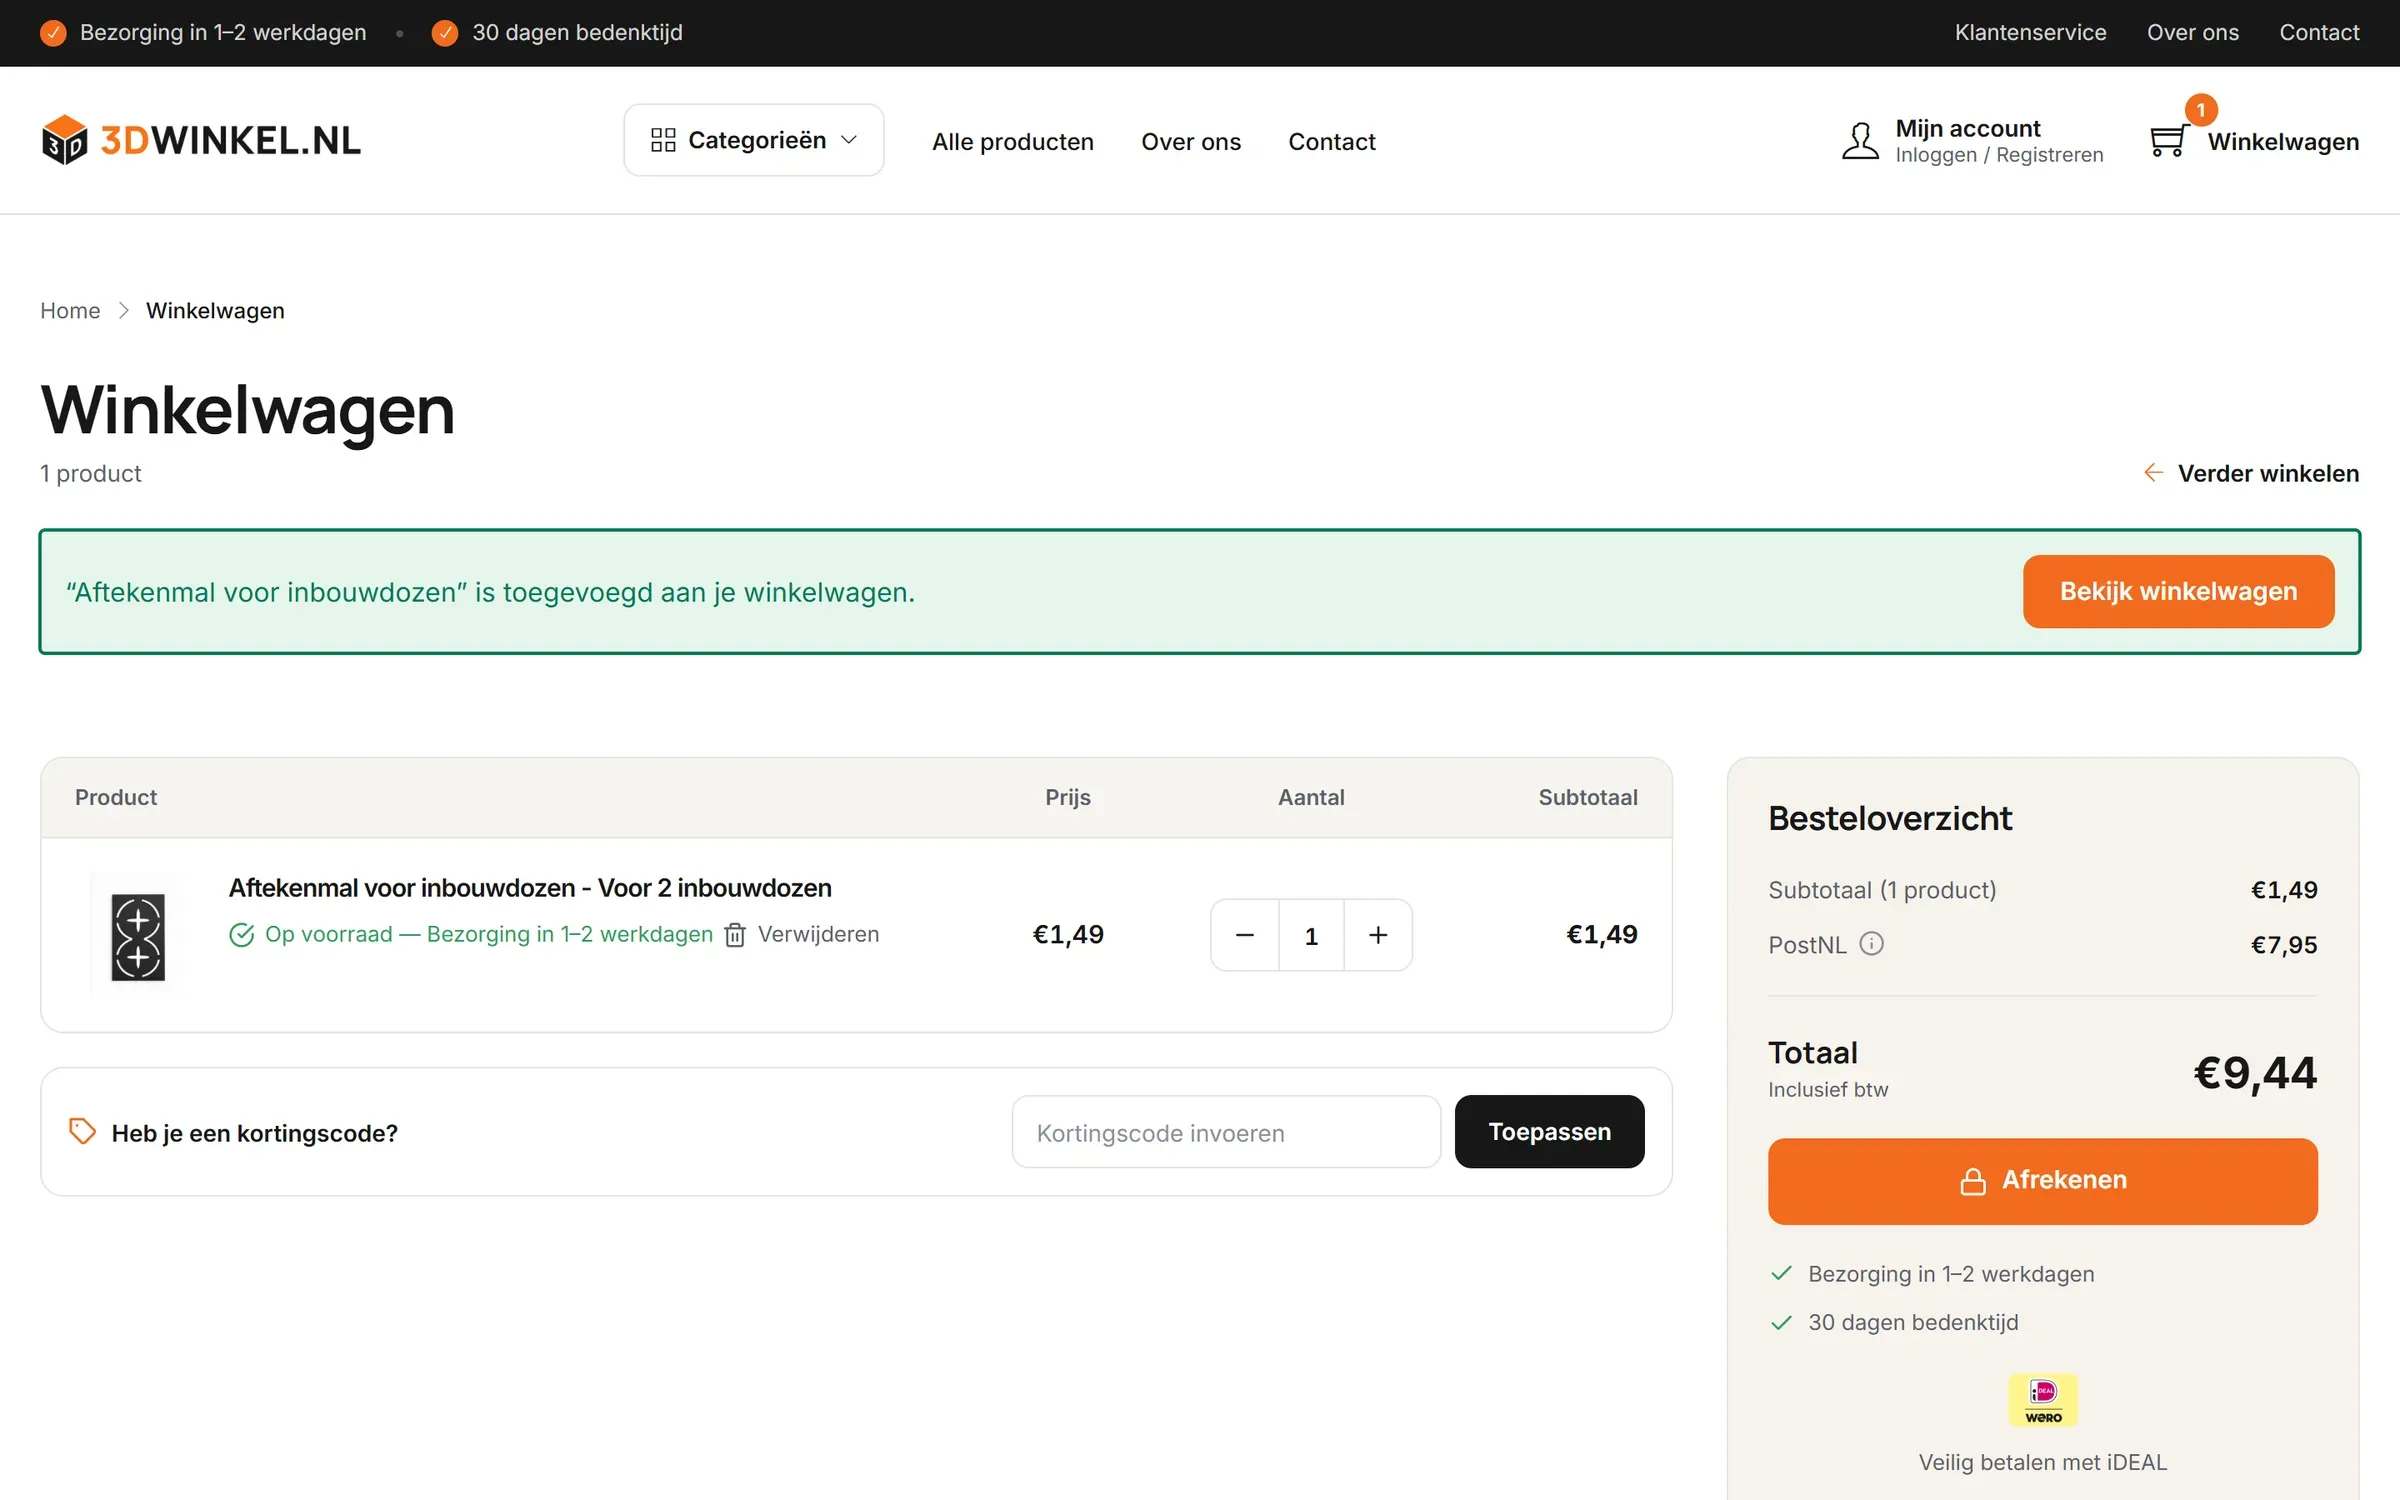
Task: Open Contact in main navigation
Action: 1332,141
